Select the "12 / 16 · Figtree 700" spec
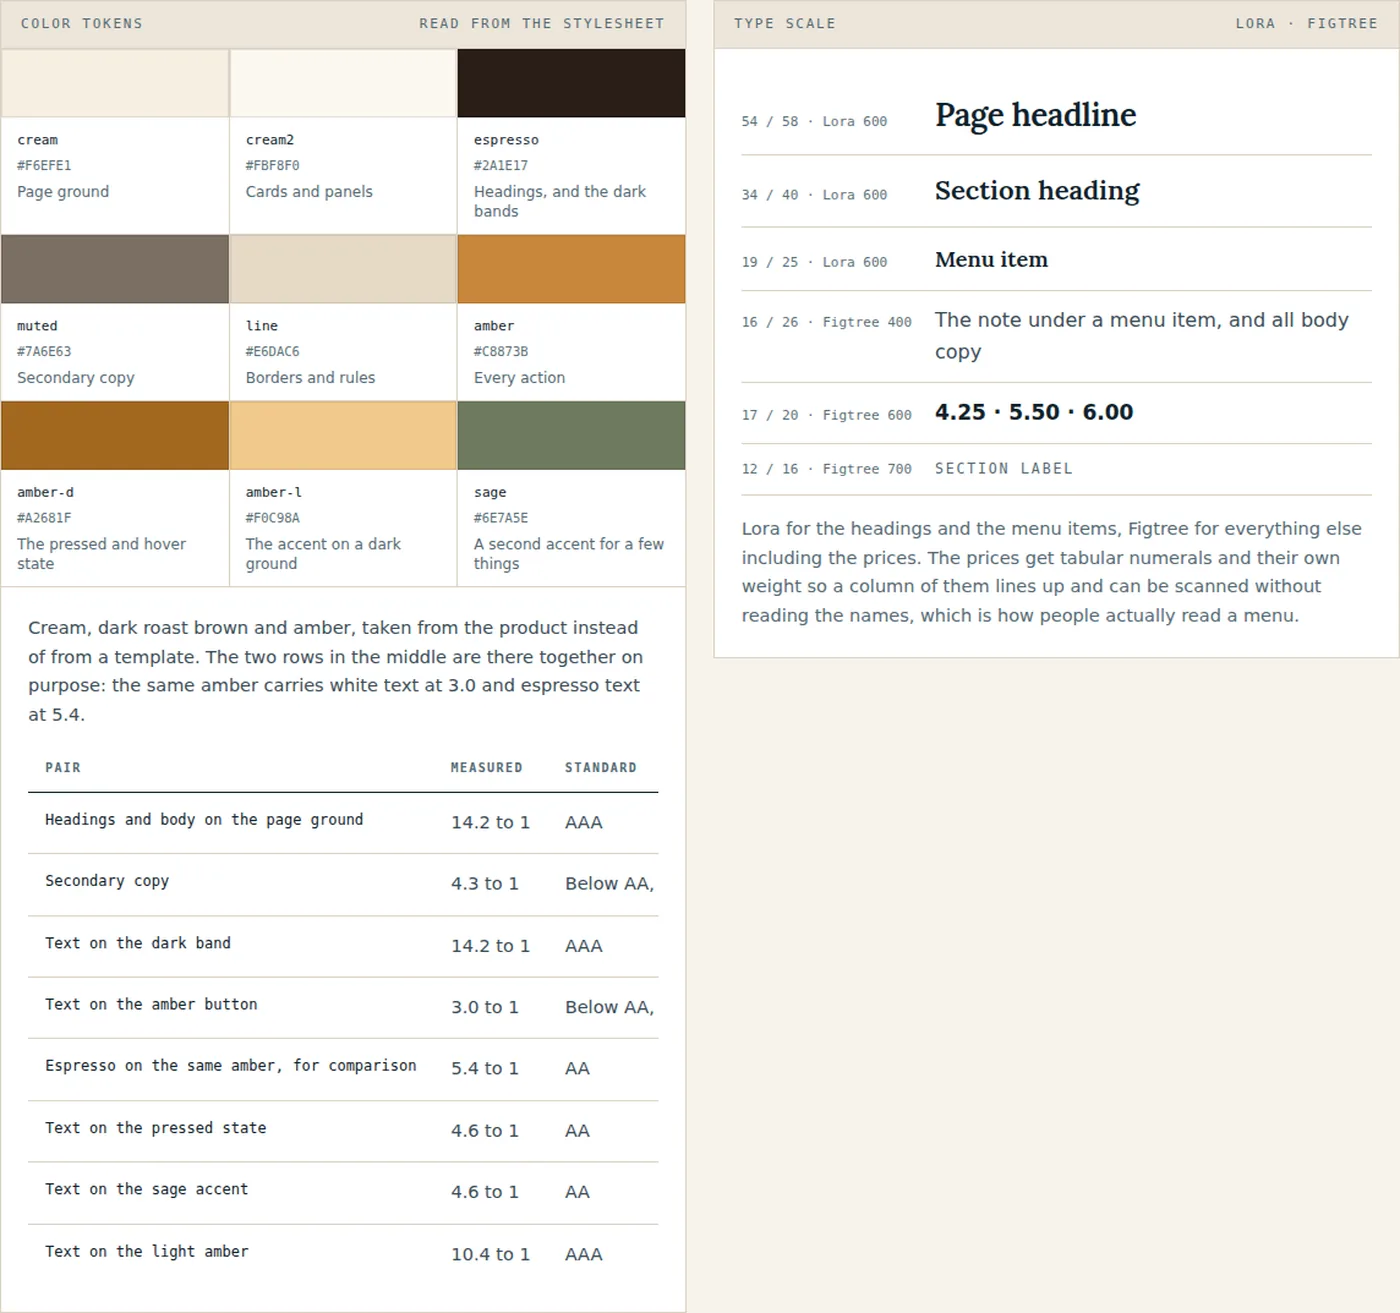 pyautogui.click(x=826, y=469)
